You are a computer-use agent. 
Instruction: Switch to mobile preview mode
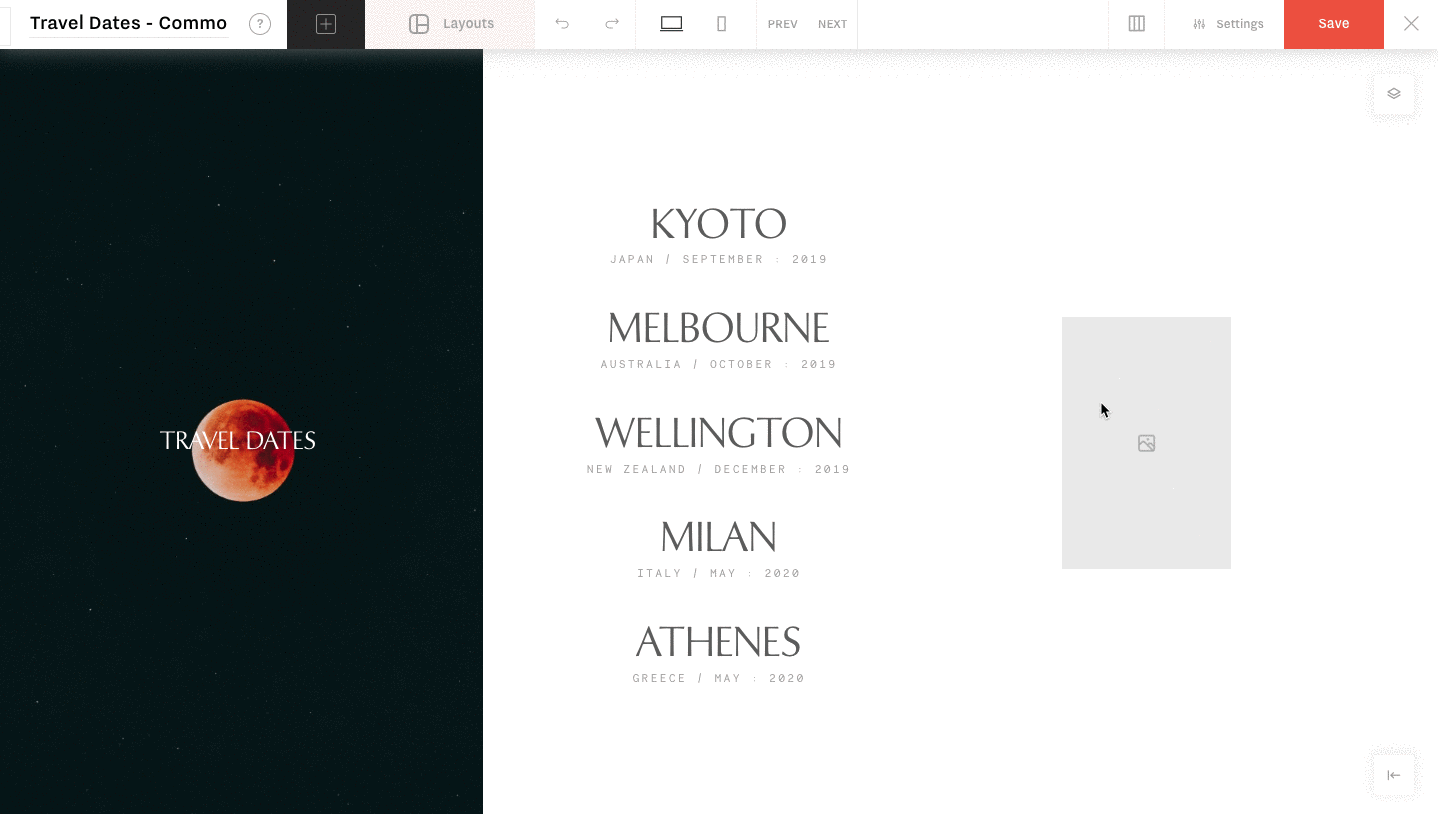tap(722, 24)
